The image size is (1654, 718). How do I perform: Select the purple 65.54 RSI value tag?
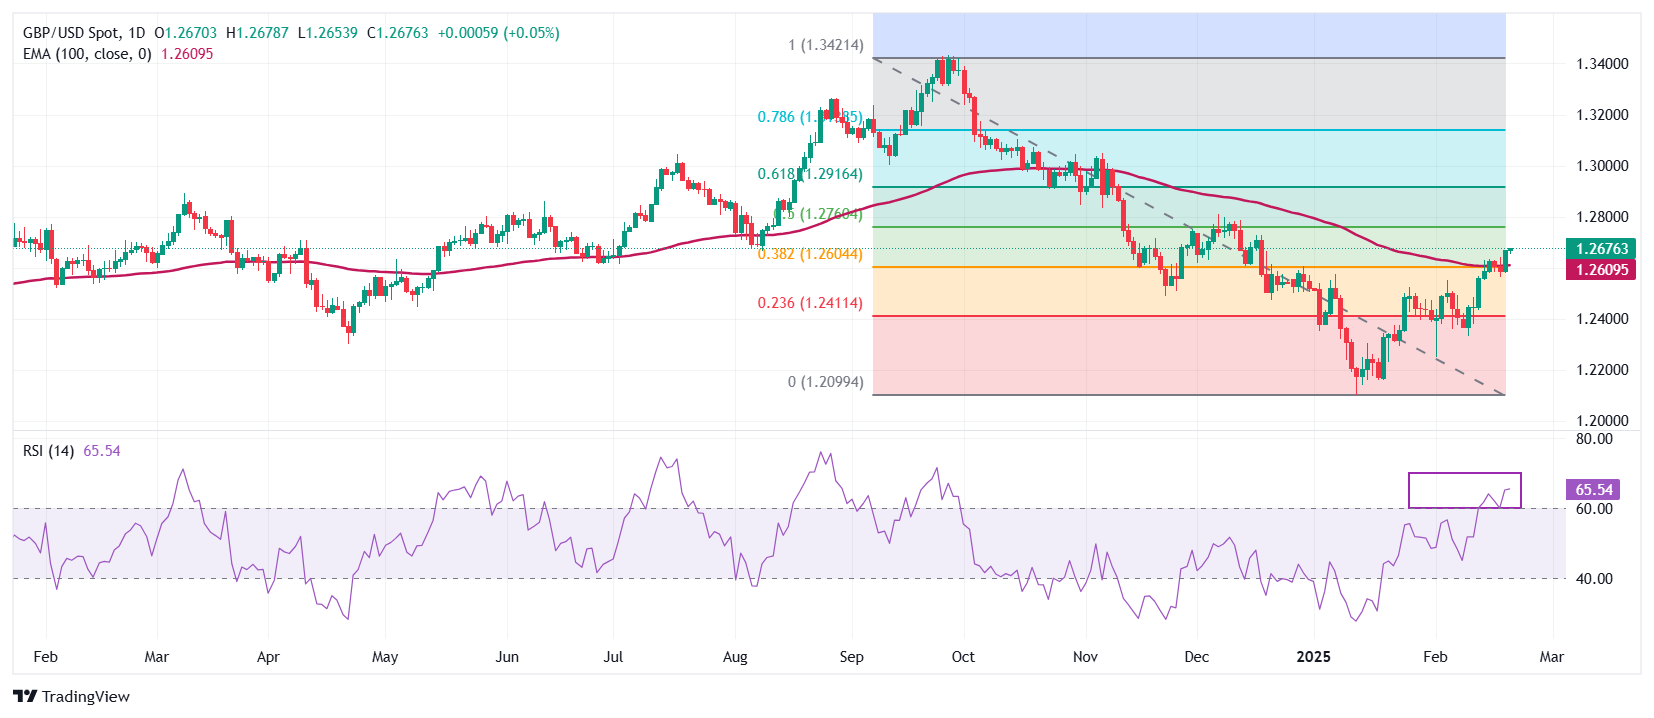pos(1594,490)
